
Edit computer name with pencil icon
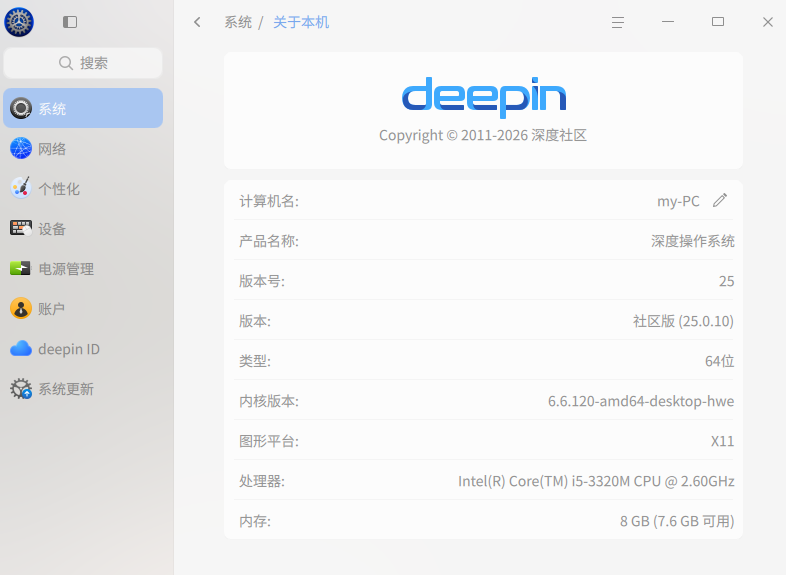[x=720, y=201]
